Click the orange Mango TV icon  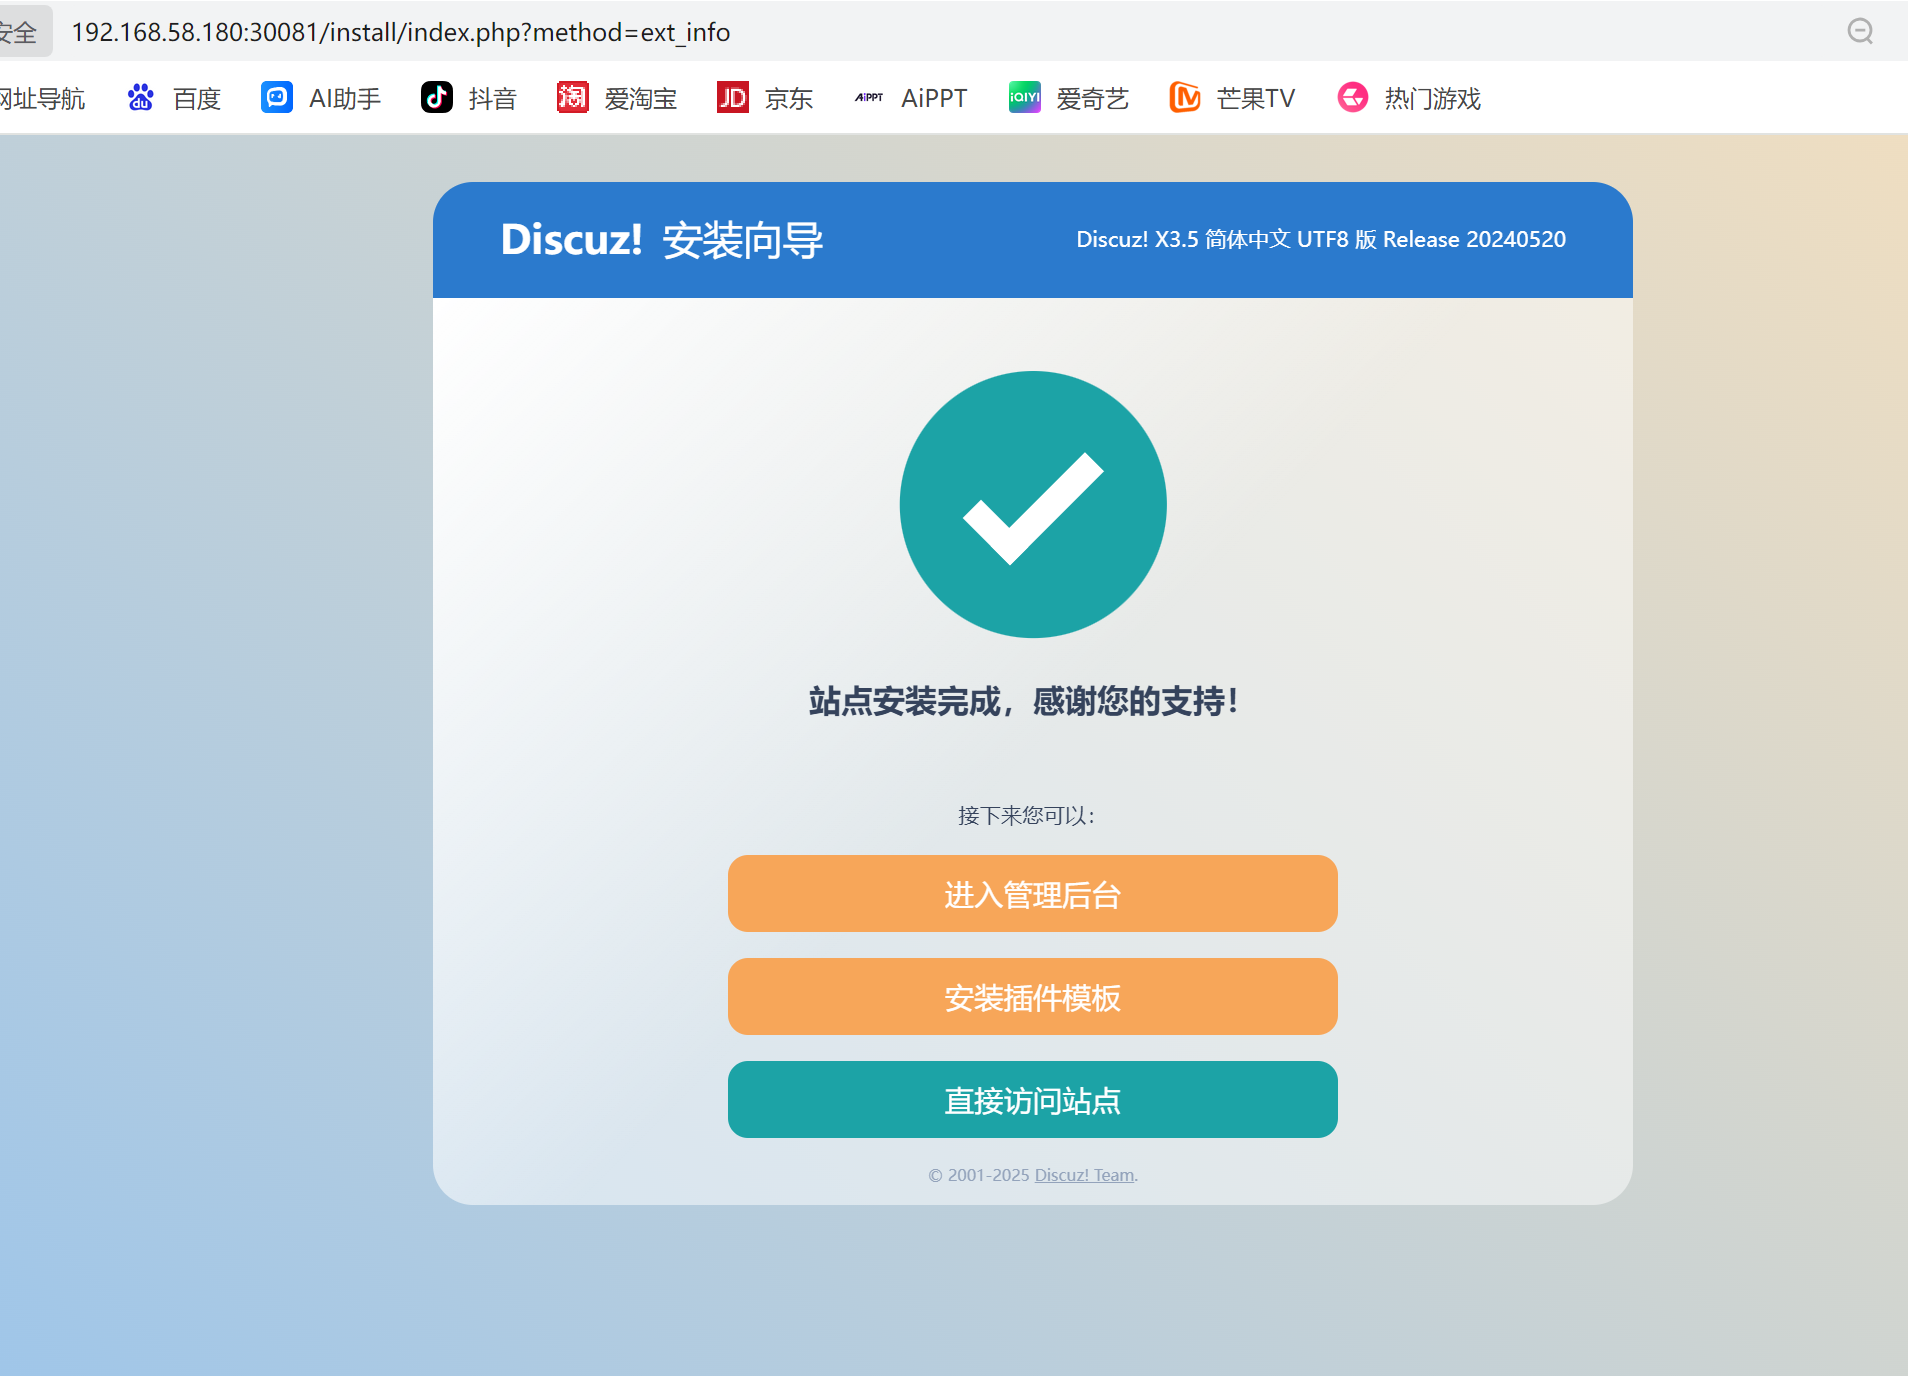click(1185, 97)
